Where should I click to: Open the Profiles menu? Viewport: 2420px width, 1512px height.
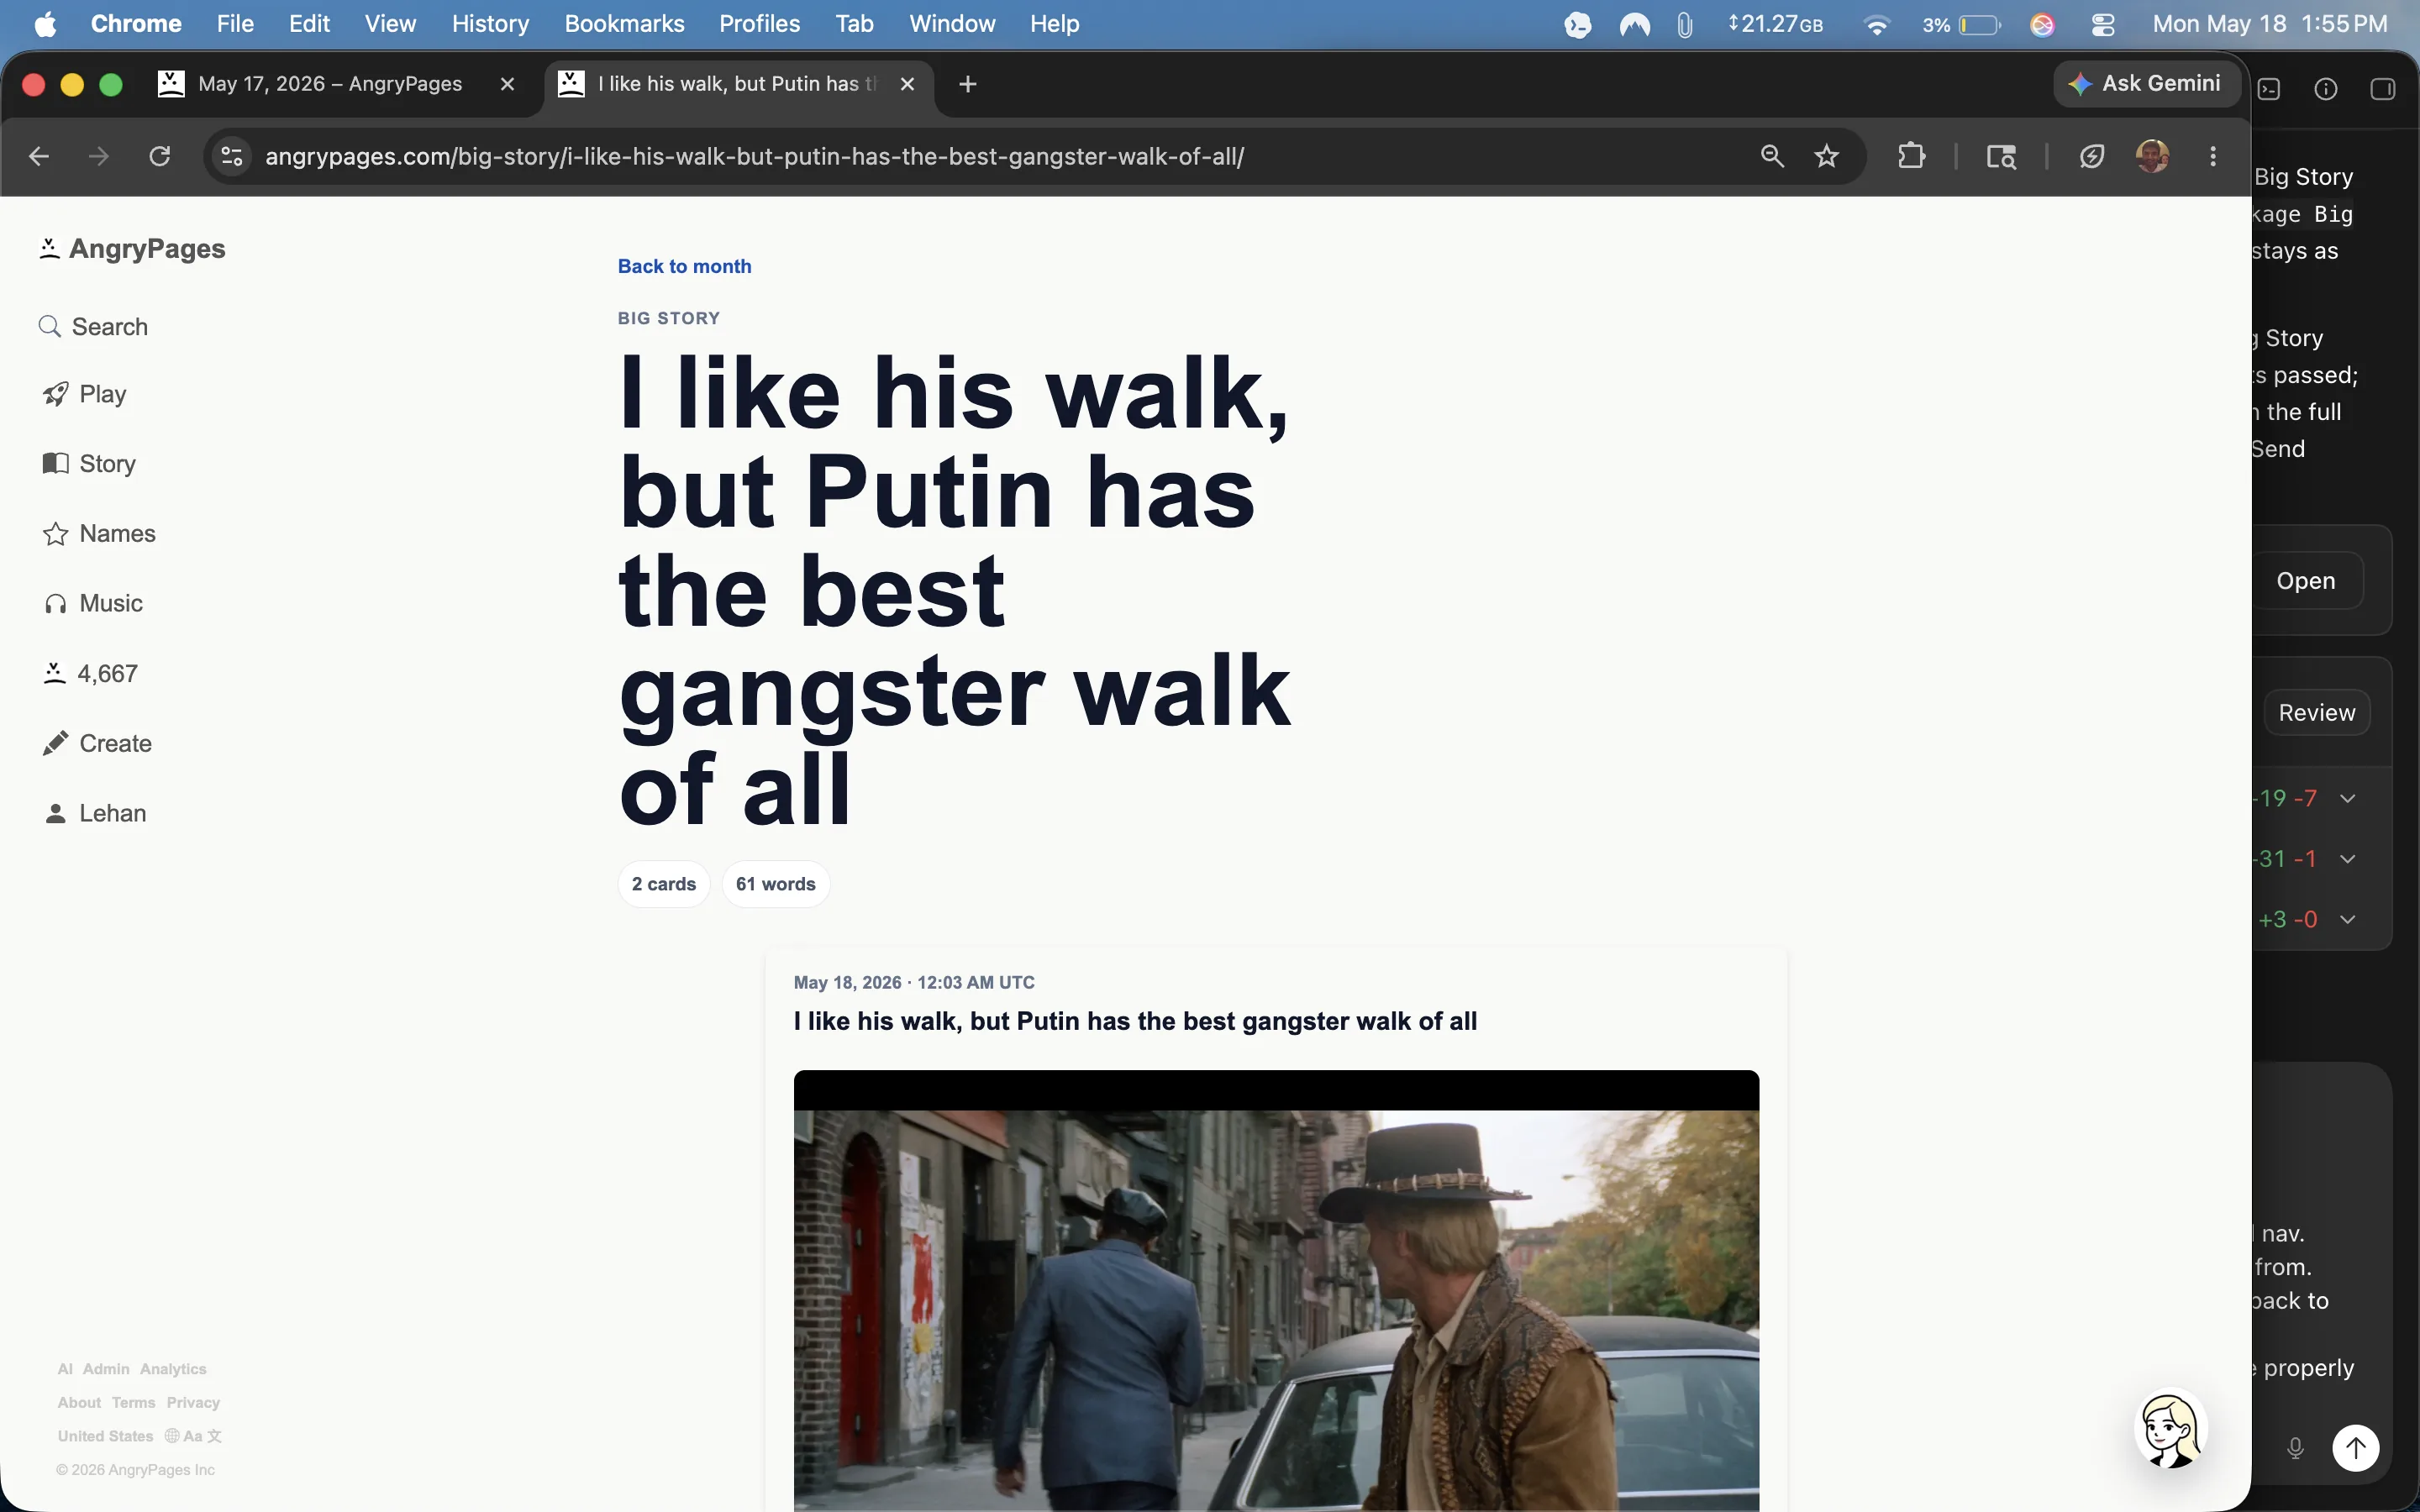click(x=759, y=24)
